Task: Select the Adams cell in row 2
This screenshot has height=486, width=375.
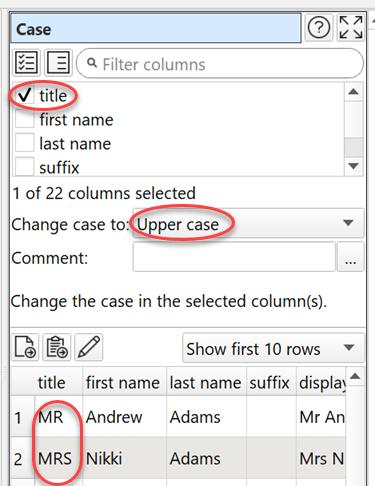Action: 206,458
